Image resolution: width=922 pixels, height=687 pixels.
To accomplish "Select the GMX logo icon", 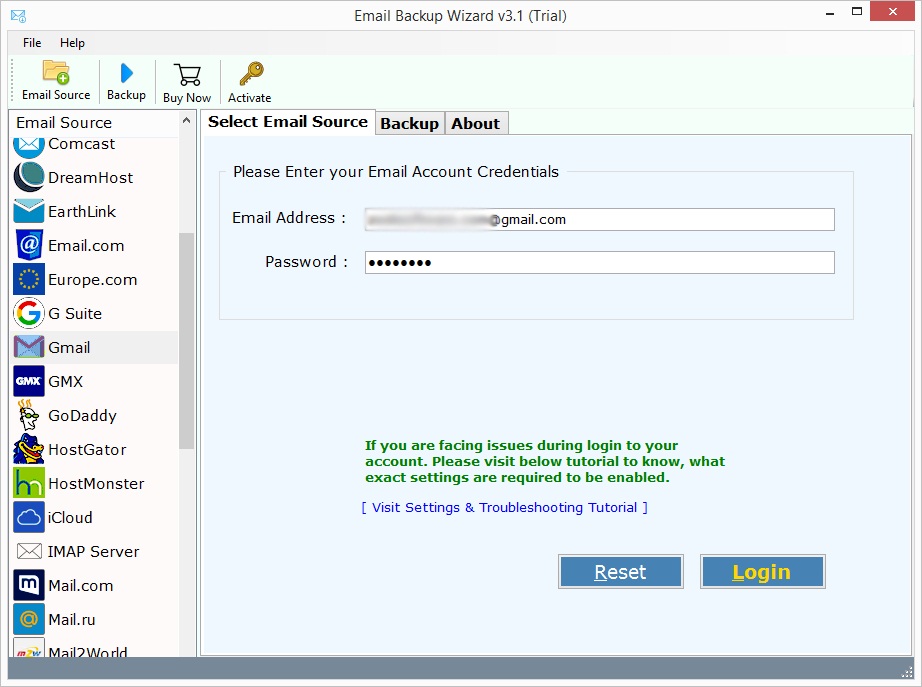I will click(x=29, y=381).
